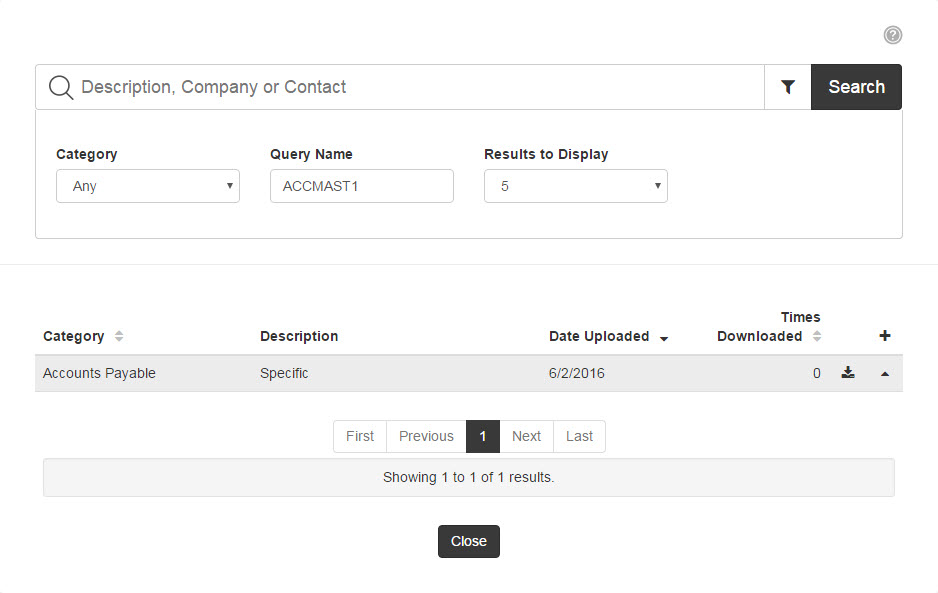Screen dimensions: 938x593
Task: Sort by Date Uploaded descending arrow
Action: 663,339
